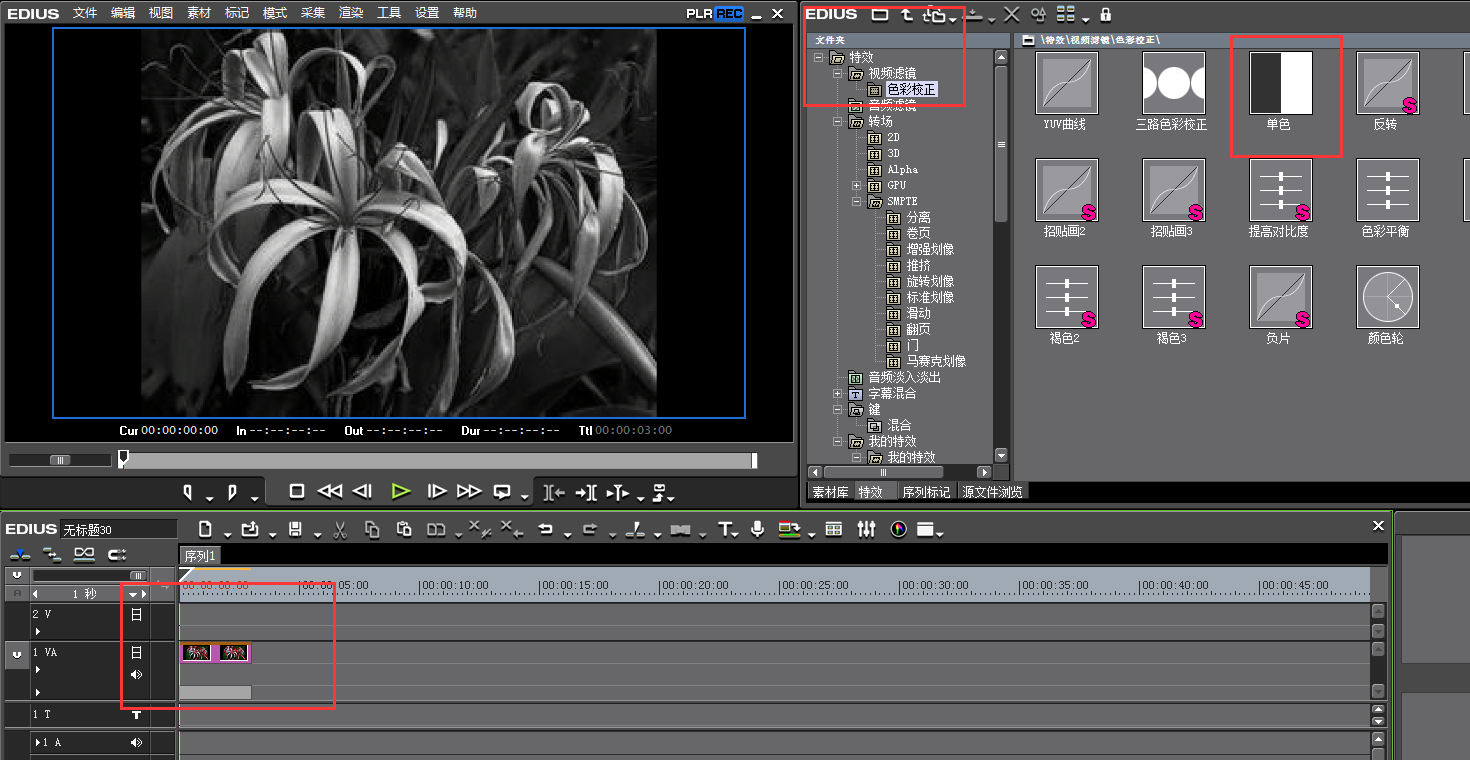This screenshot has width=1470, height=760.
Task: Select the 颜色轮 effect
Action: [1388, 297]
